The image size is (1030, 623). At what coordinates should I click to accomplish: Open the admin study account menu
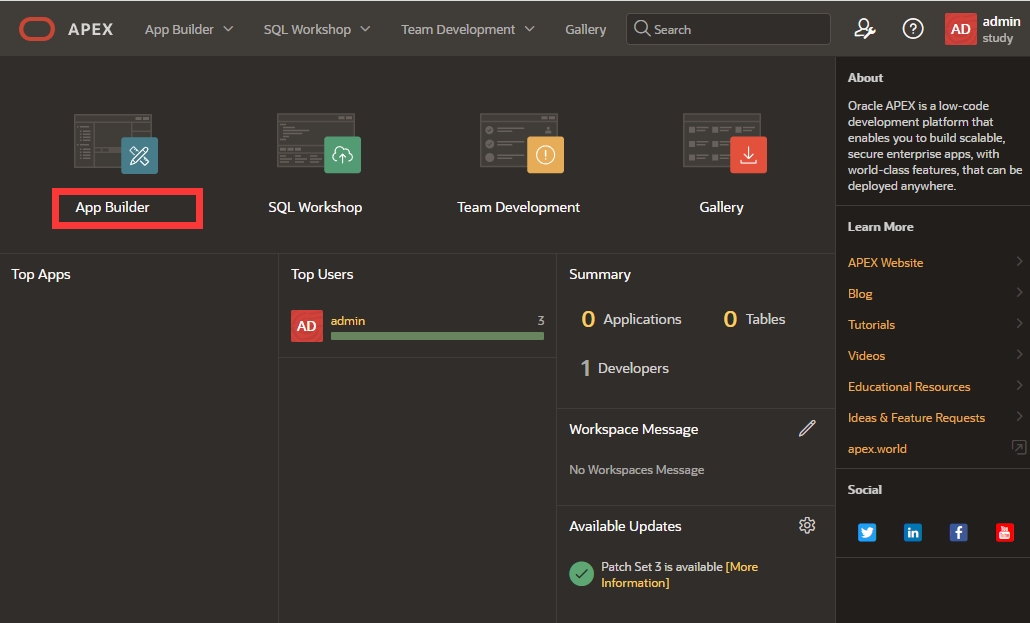tap(983, 29)
